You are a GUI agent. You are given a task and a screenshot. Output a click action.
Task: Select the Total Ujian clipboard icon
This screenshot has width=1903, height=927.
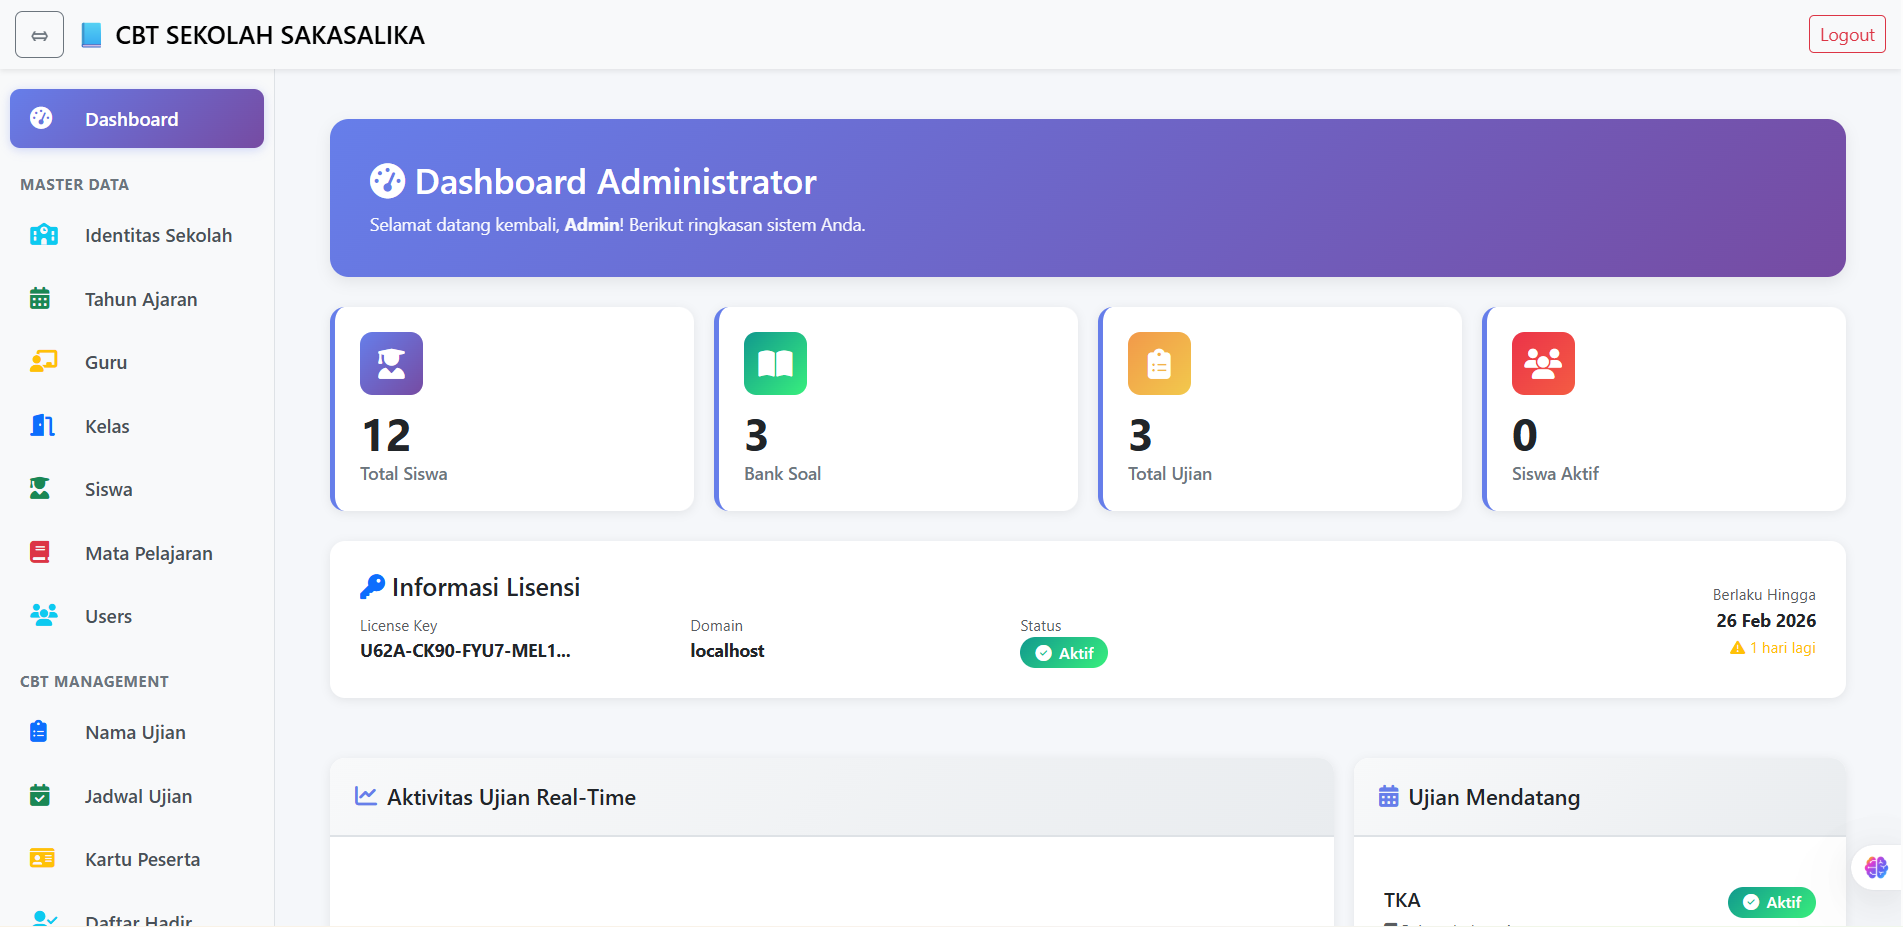(x=1159, y=364)
